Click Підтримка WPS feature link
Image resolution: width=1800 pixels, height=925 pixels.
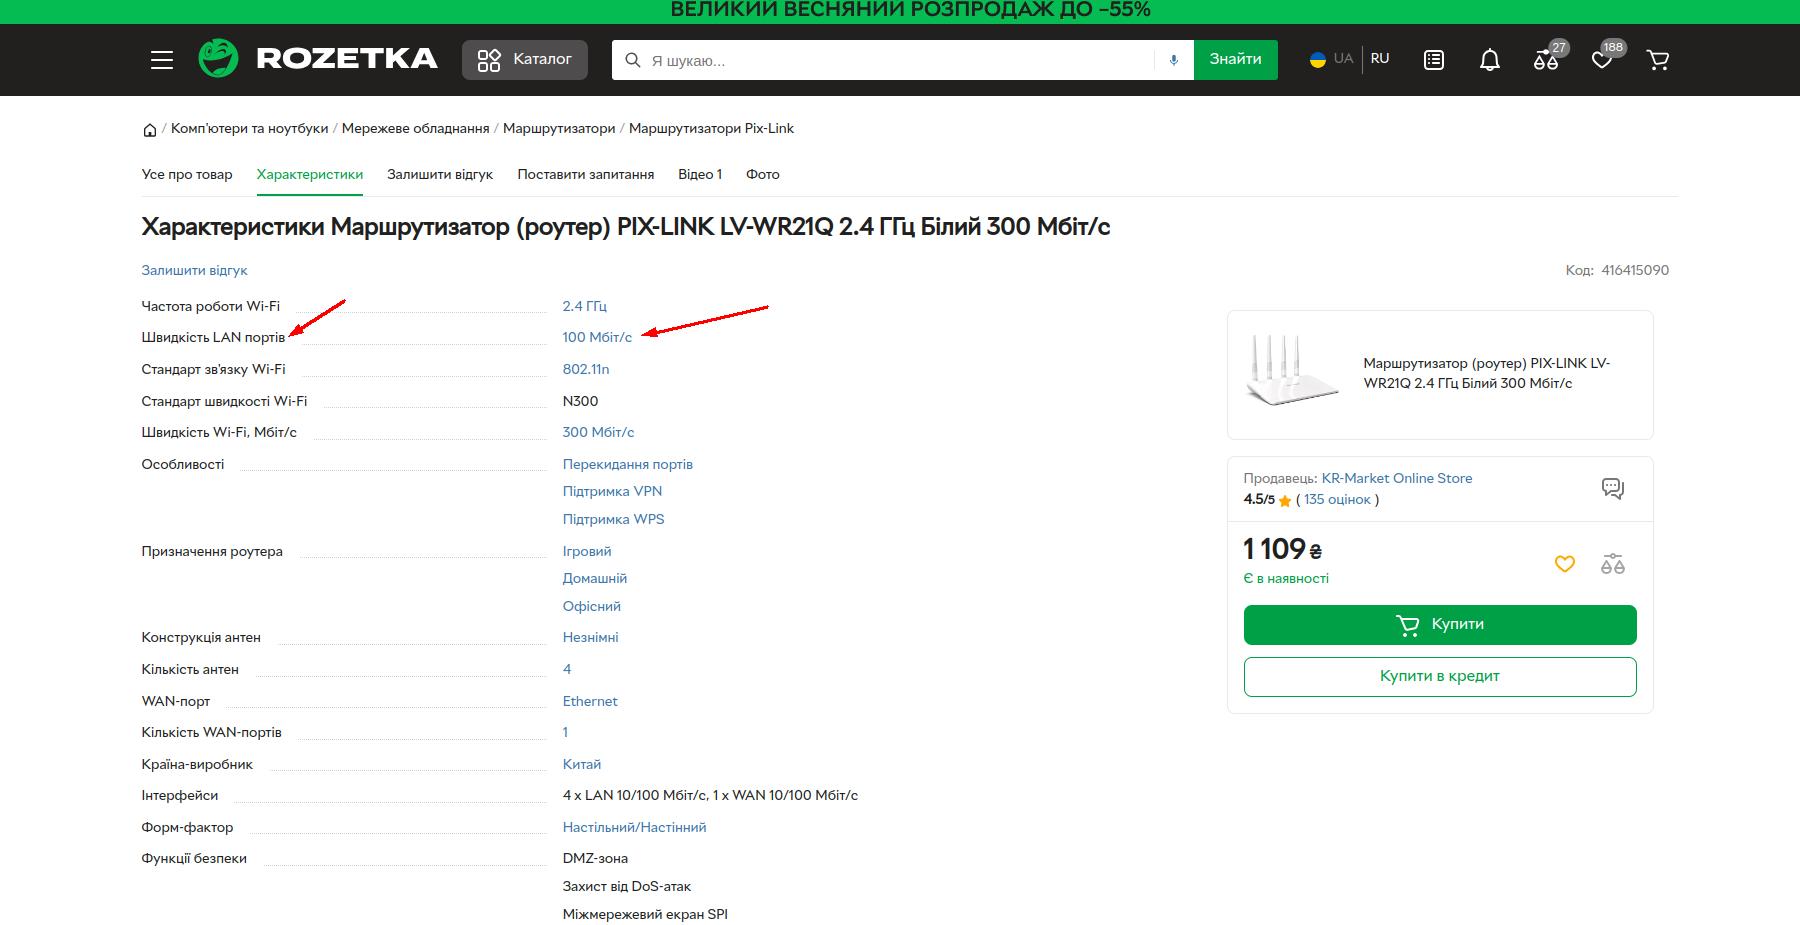click(x=614, y=520)
